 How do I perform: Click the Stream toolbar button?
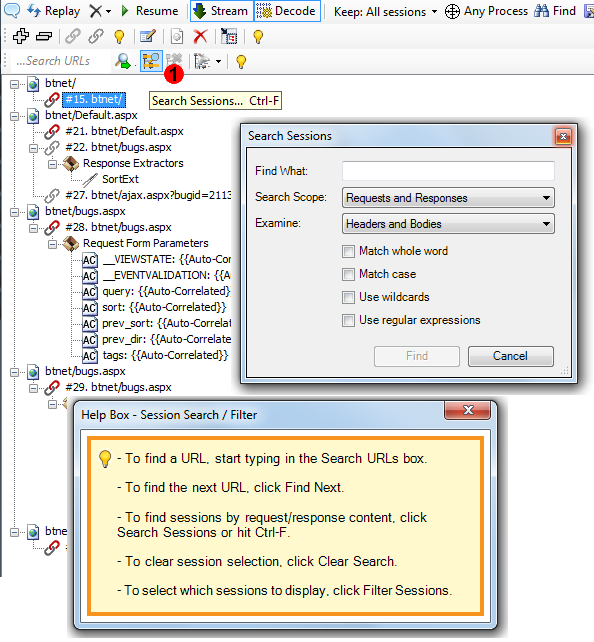click(221, 11)
